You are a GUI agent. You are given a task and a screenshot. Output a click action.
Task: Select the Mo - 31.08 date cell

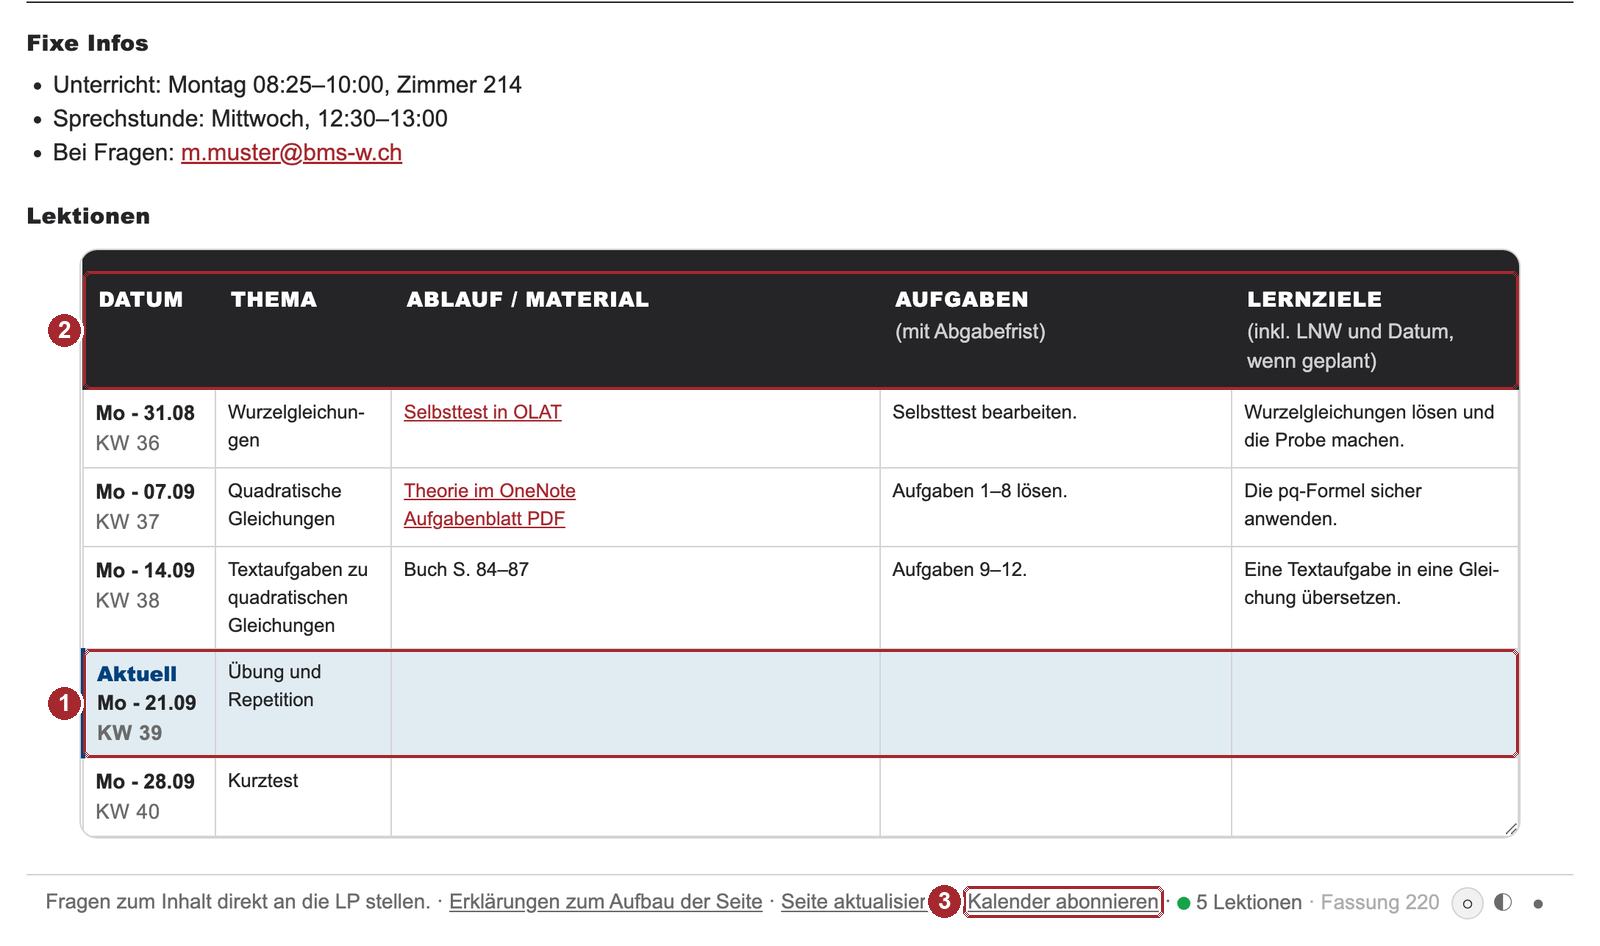149,428
